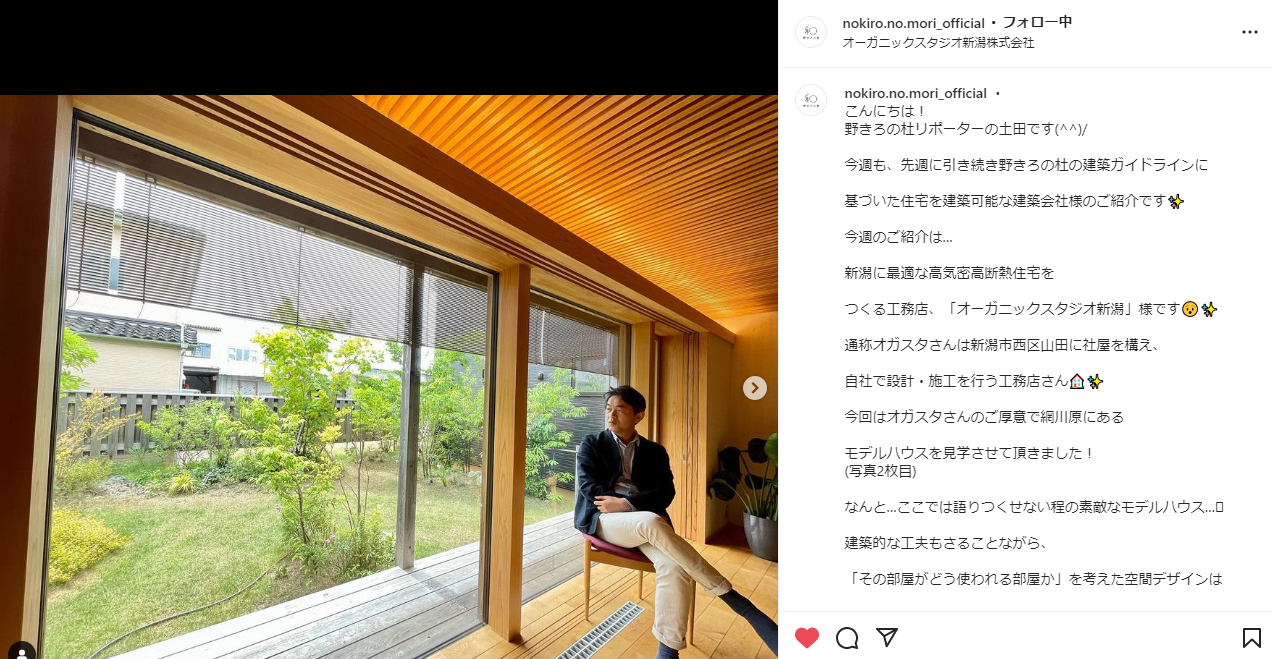
Task: Open location オーガニックスタジオ新潟株式会社
Action: click(x=938, y=43)
